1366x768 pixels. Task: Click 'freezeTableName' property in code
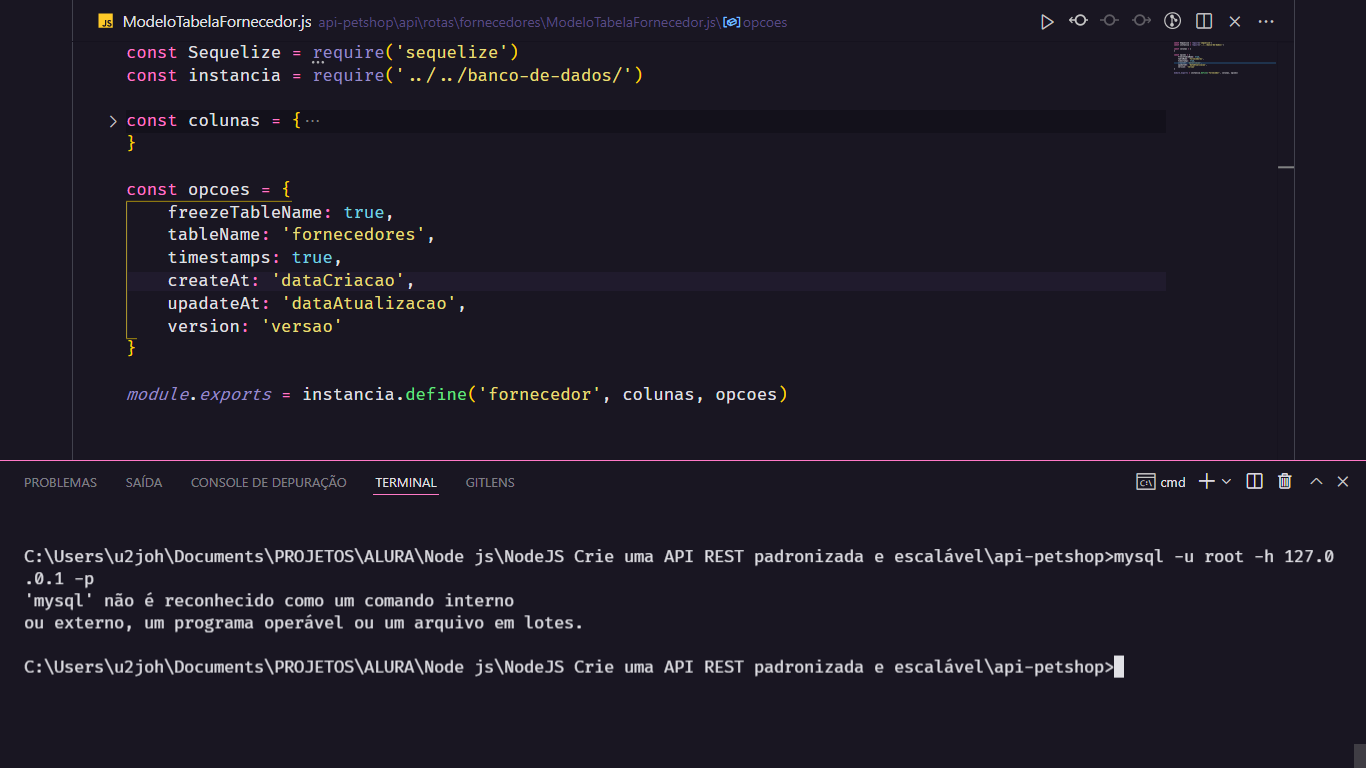(x=245, y=212)
